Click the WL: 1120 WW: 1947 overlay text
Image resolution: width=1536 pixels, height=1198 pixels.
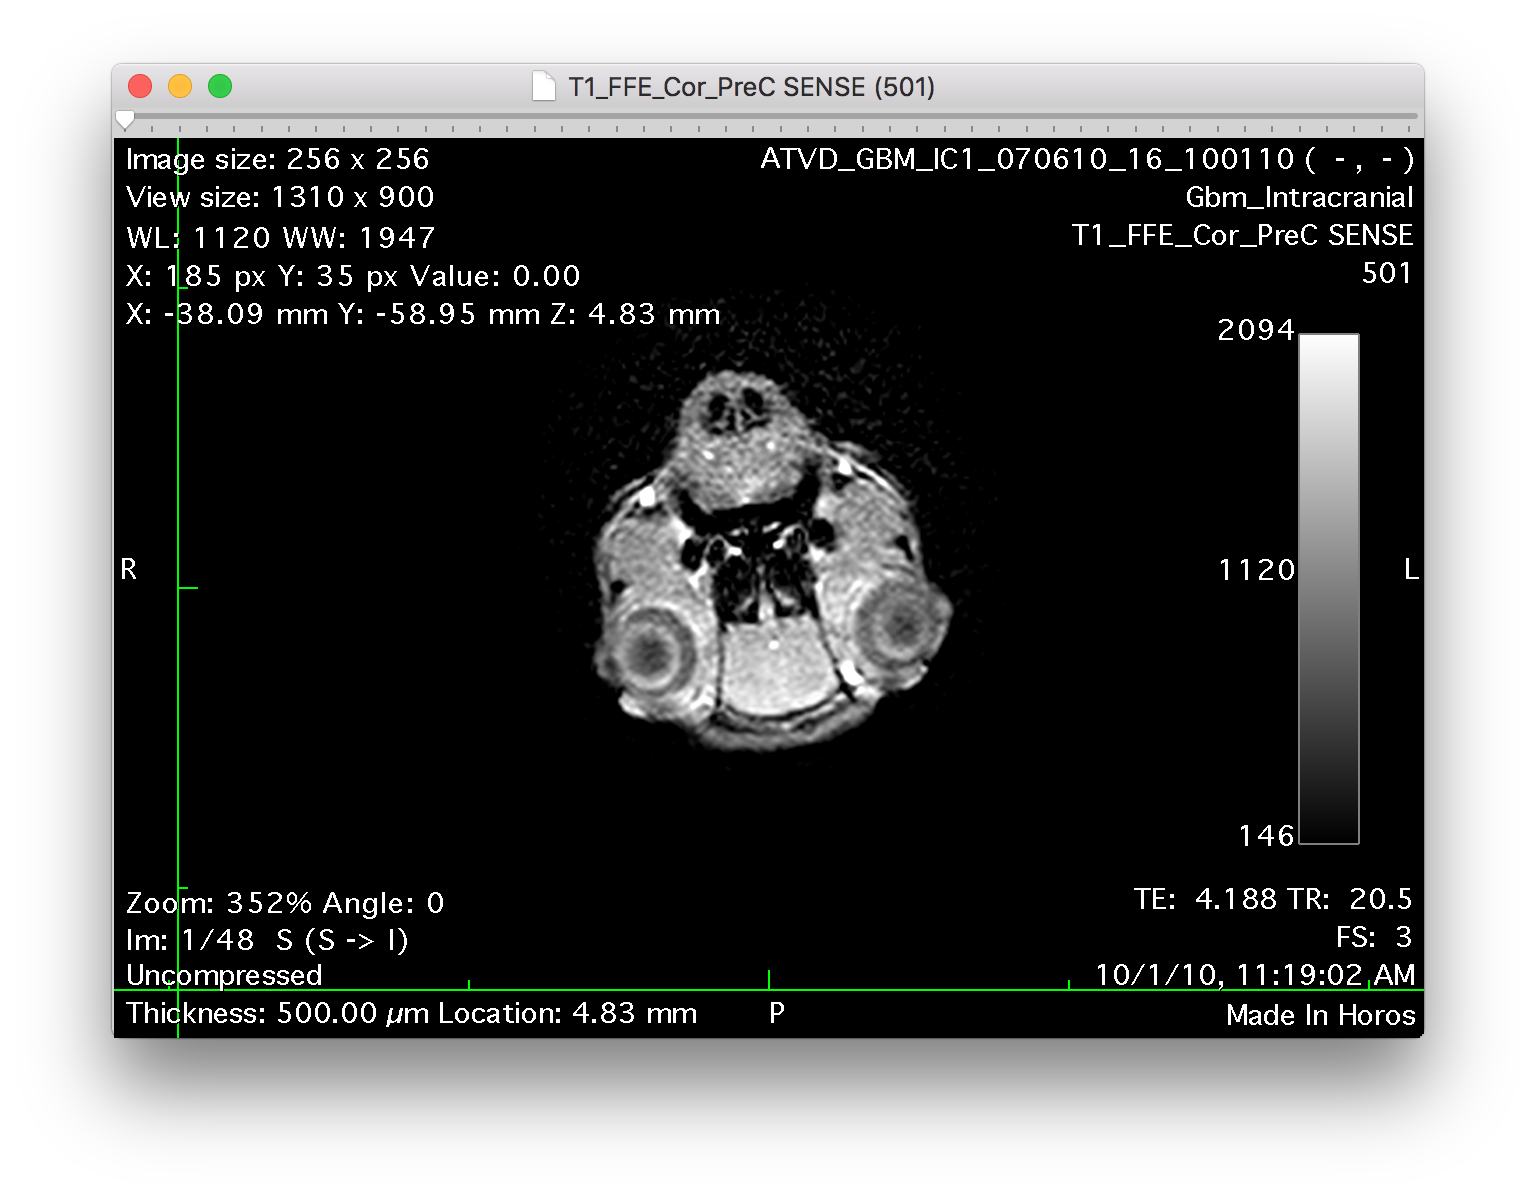pyautogui.click(x=281, y=238)
